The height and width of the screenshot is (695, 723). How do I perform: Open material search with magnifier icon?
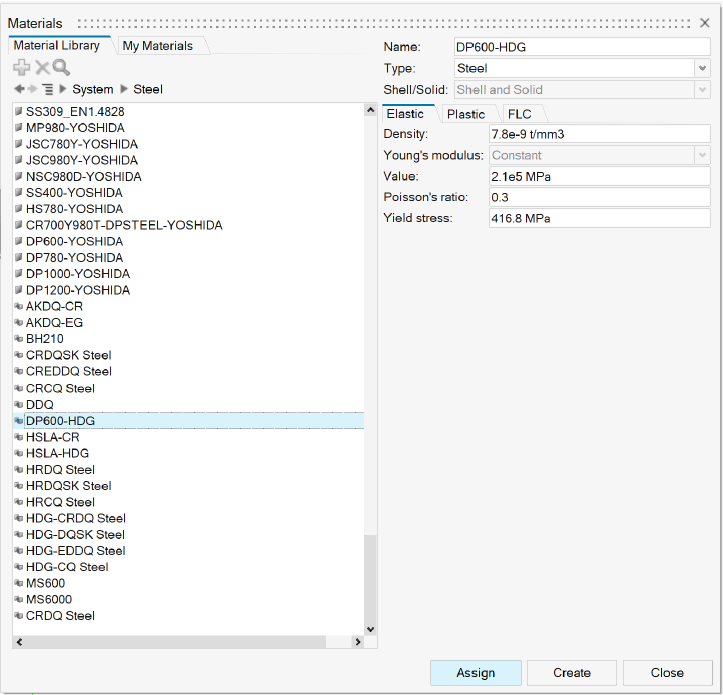pyautogui.click(x=61, y=67)
